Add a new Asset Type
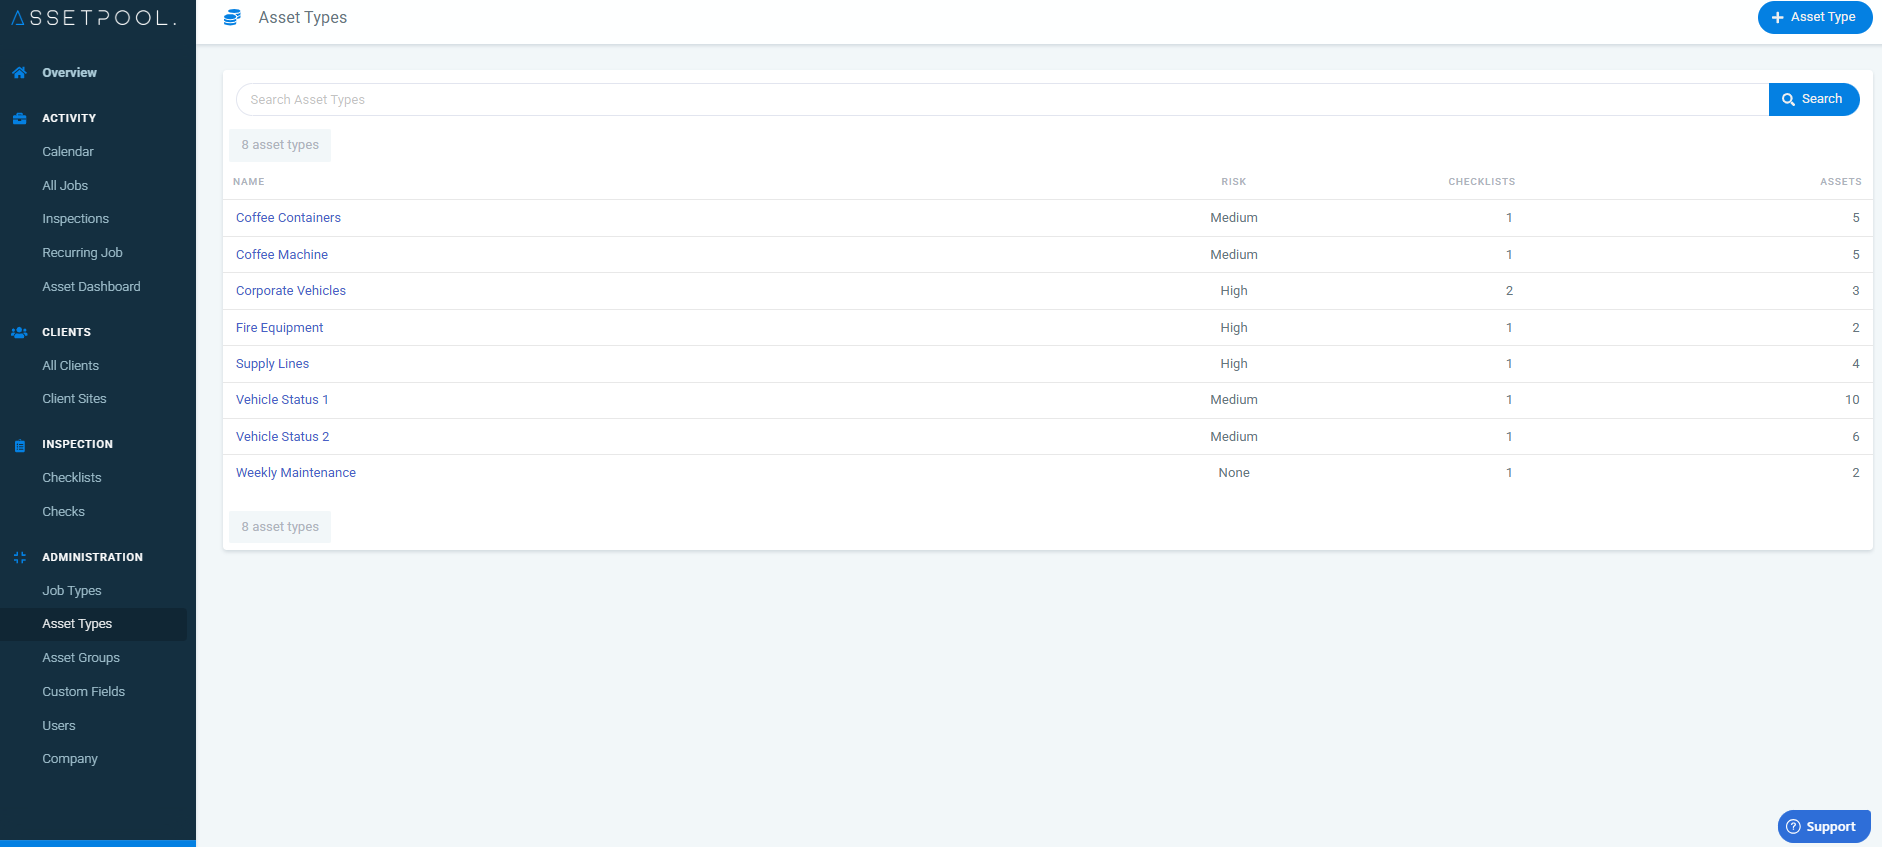Viewport: 1882px width, 847px height. click(x=1814, y=17)
